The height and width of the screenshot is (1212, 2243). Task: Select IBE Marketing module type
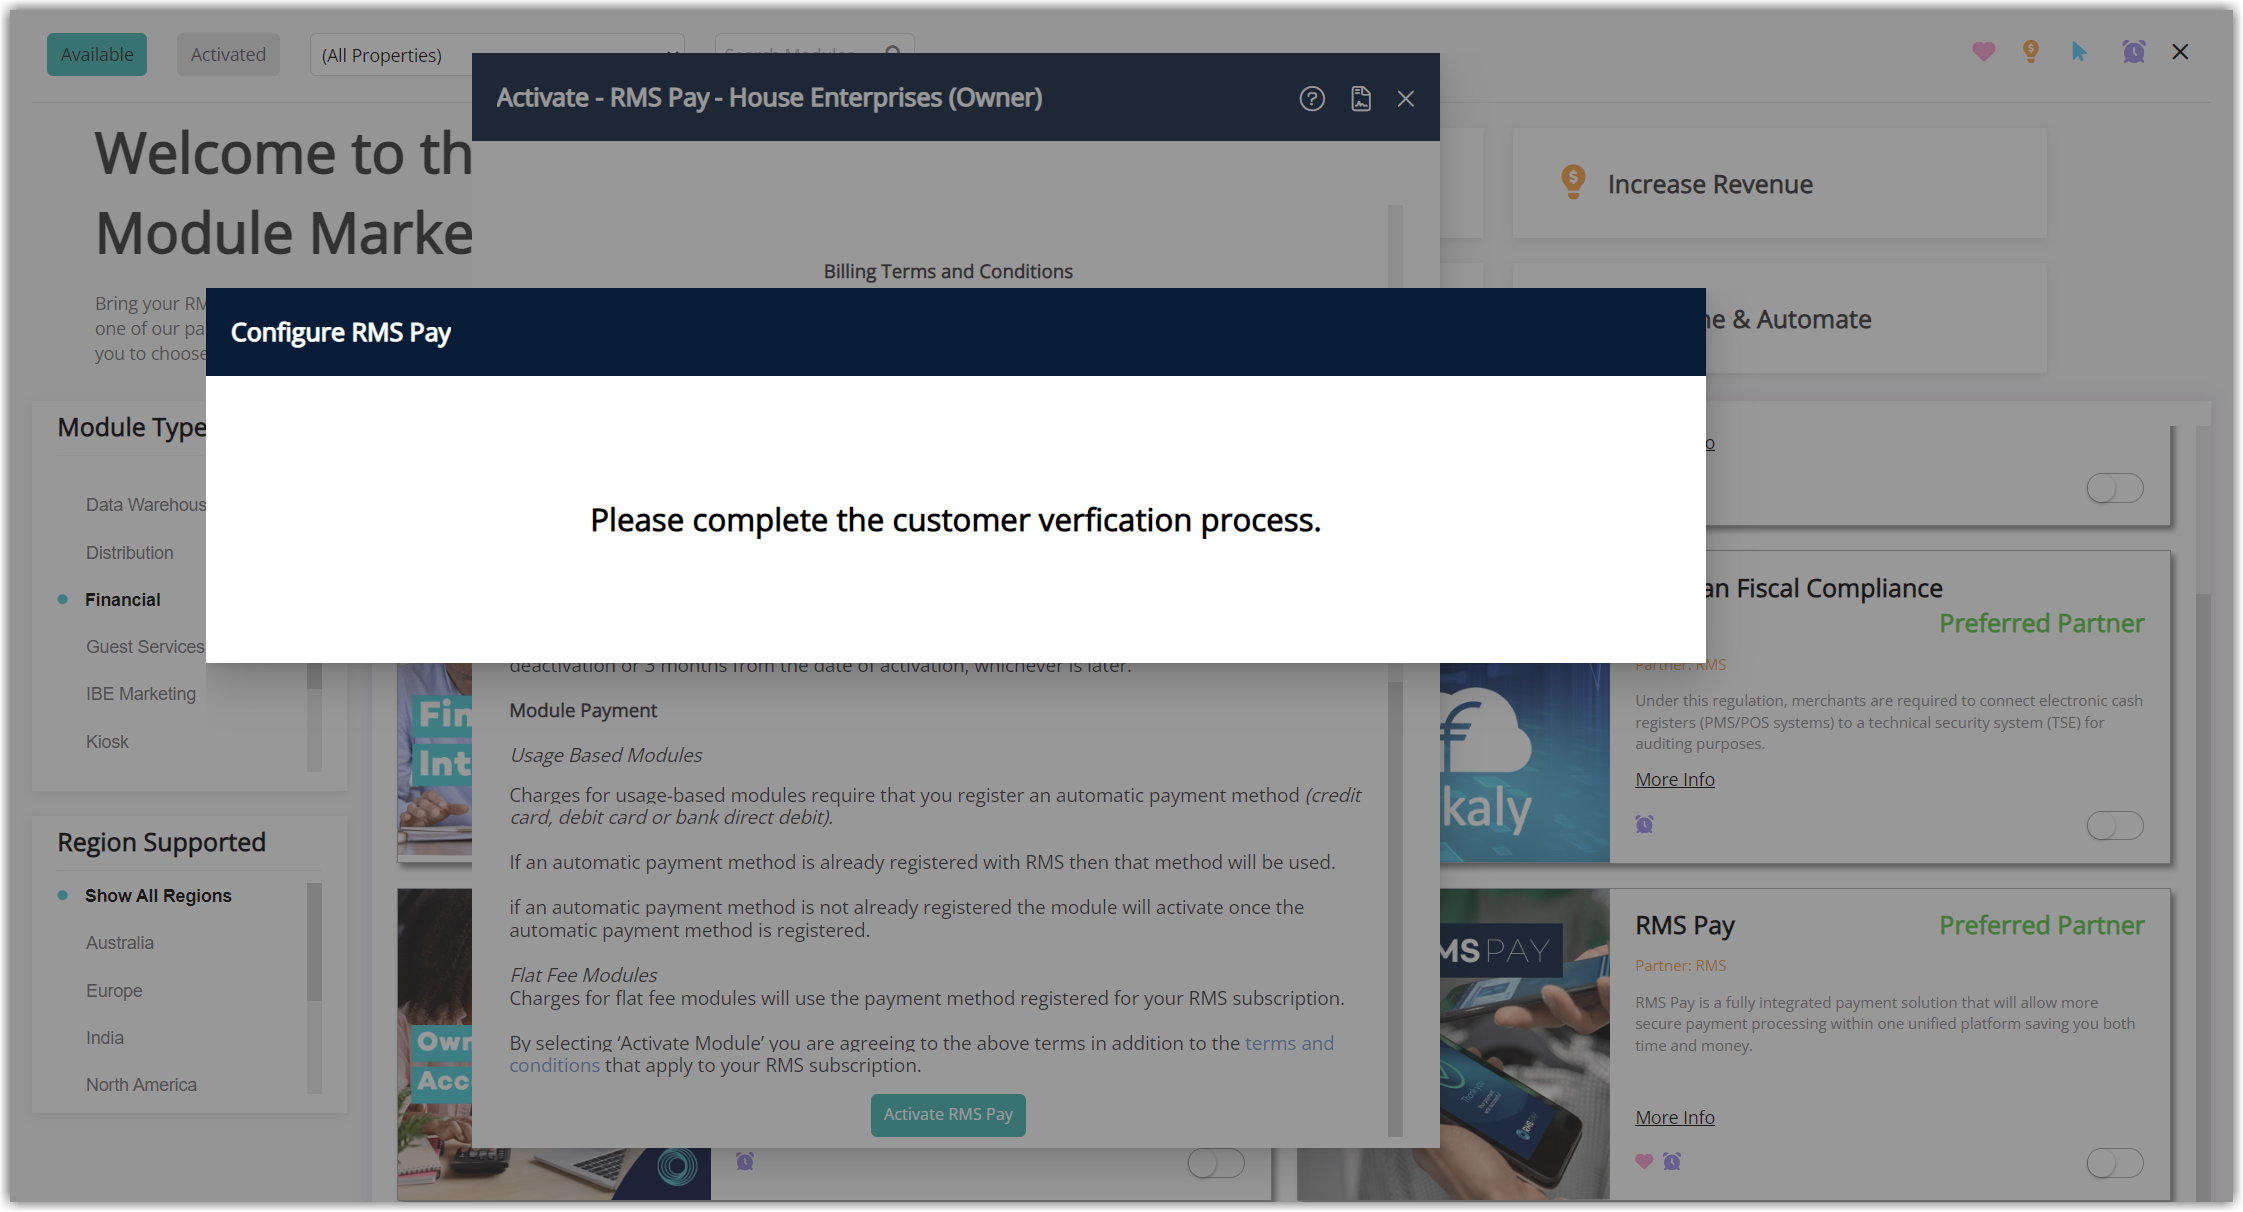(x=141, y=694)
